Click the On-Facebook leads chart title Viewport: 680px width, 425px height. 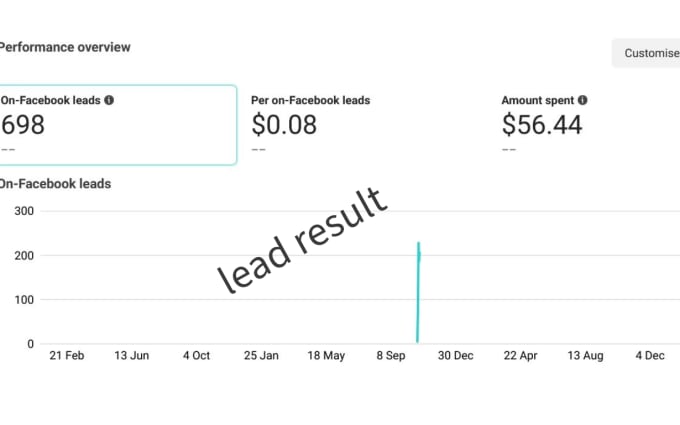coord(55,184)
